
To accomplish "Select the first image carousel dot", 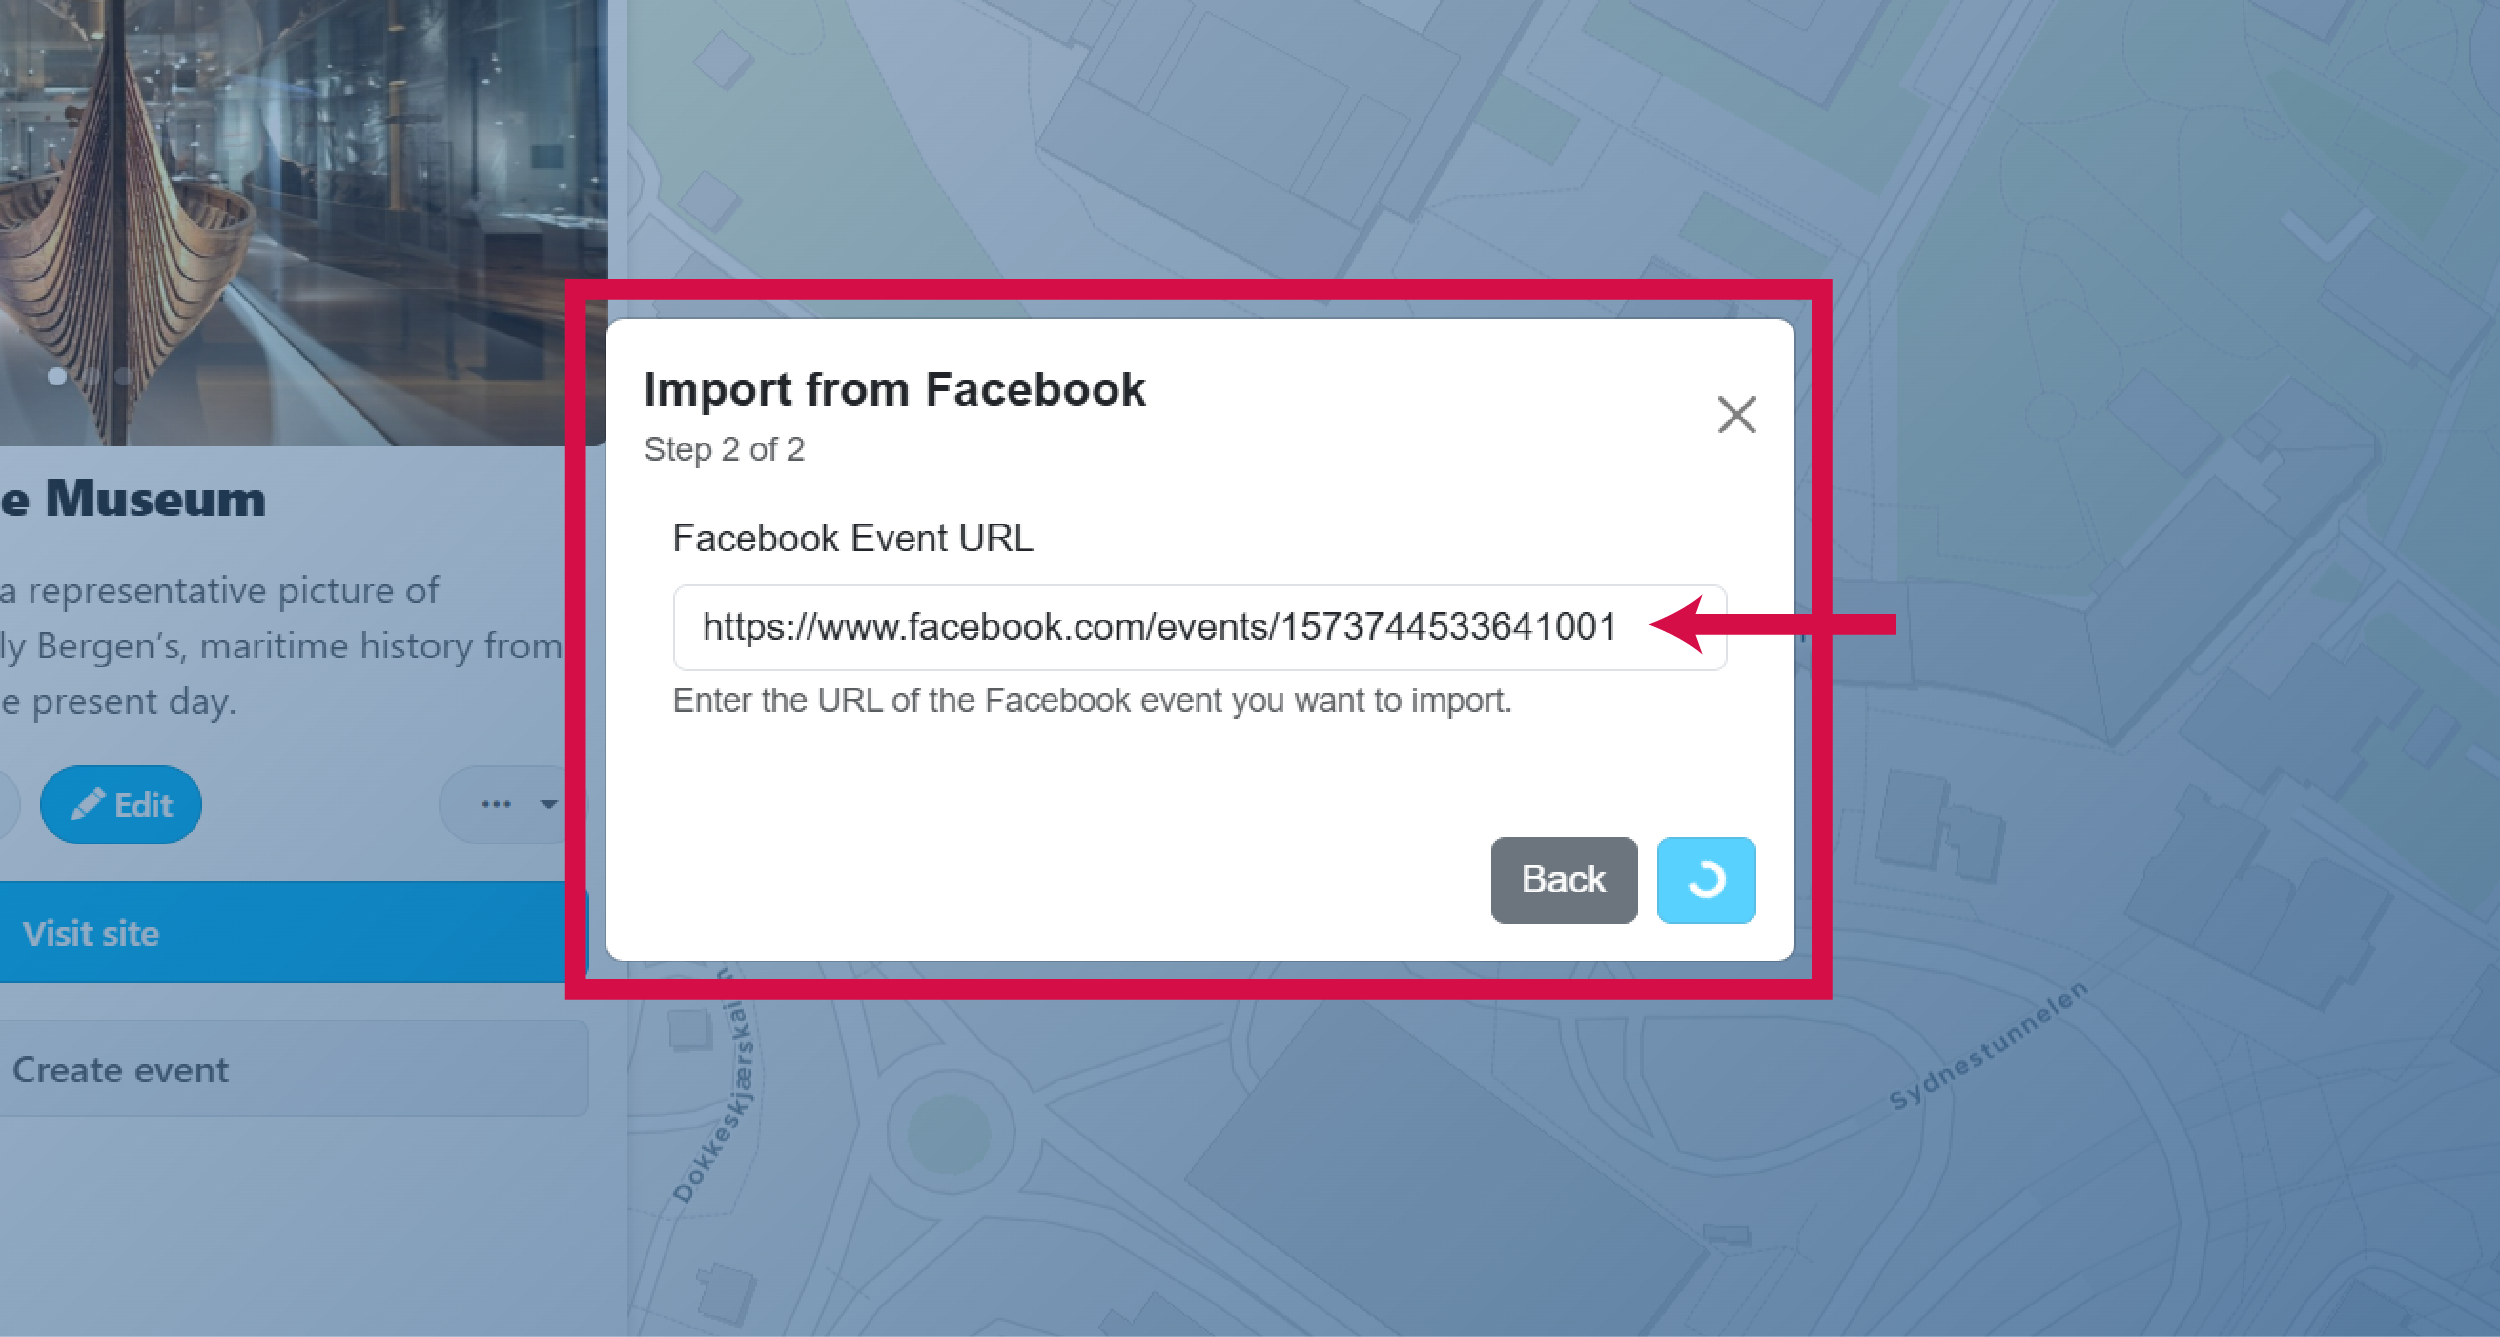I will [56, 376].
